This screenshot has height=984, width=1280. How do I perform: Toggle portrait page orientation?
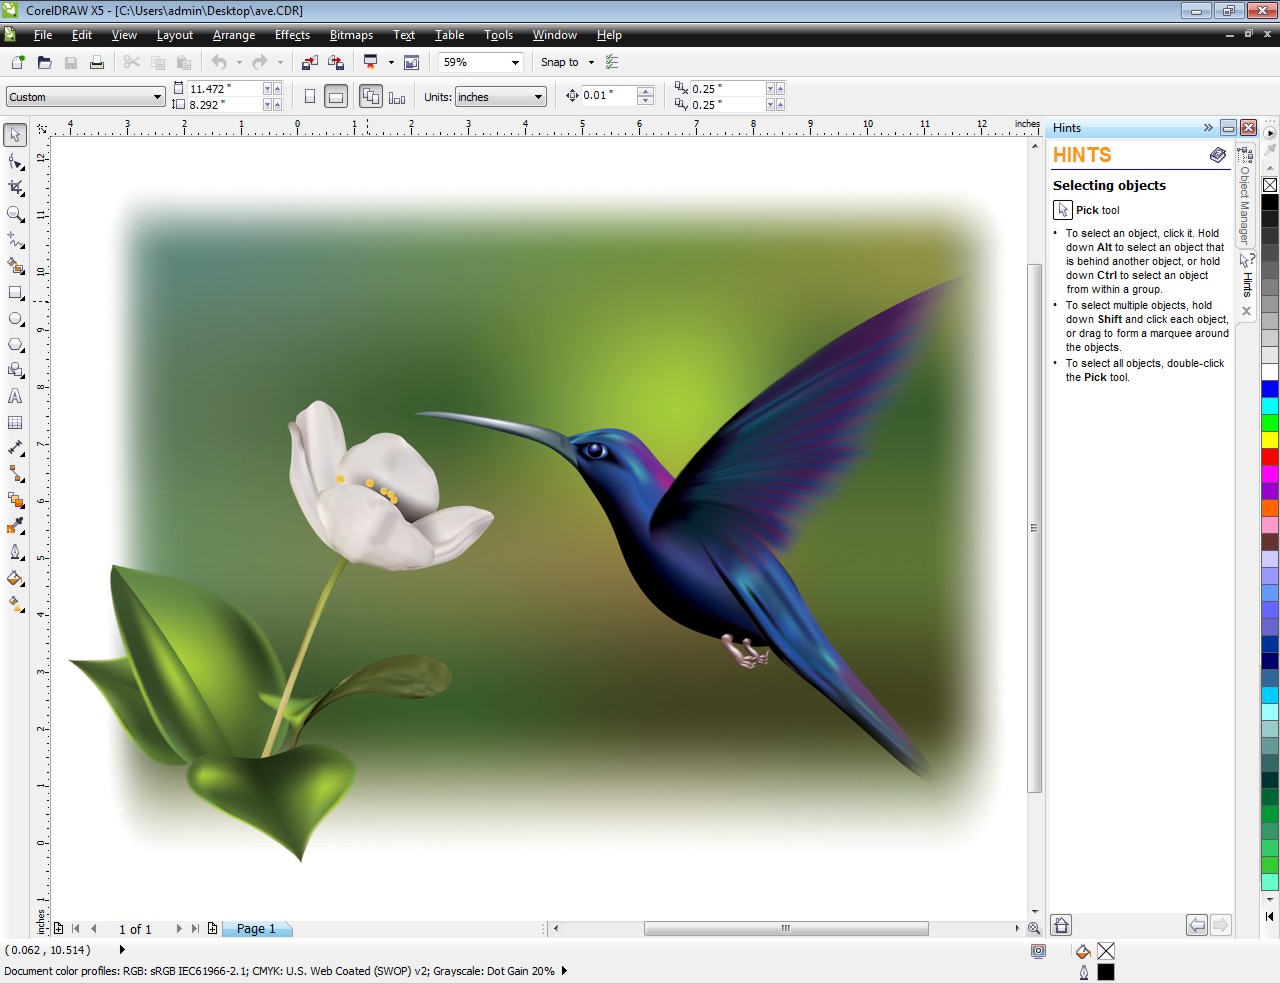[x=310, y=96]
